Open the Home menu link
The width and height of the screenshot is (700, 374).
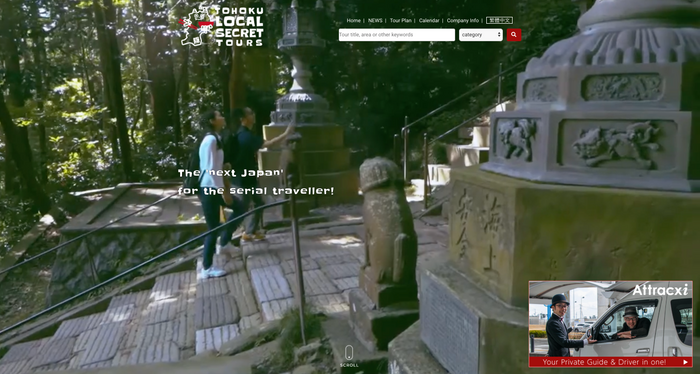point(354,21)
